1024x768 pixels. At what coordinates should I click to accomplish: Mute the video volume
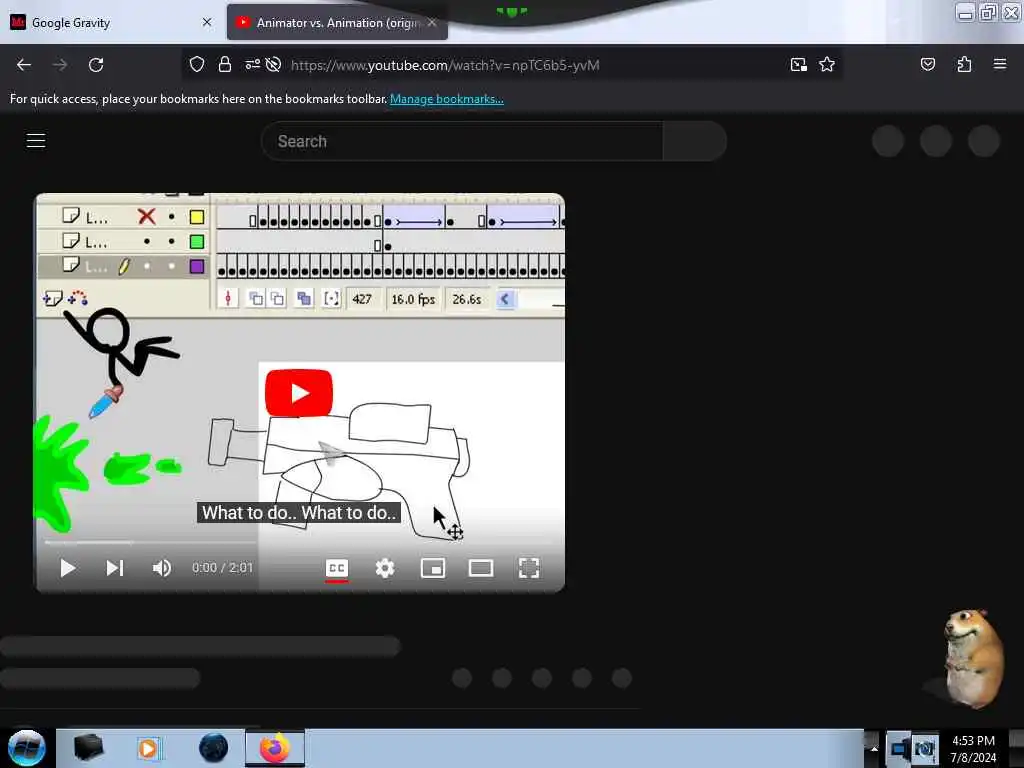[x=162, y=568]
